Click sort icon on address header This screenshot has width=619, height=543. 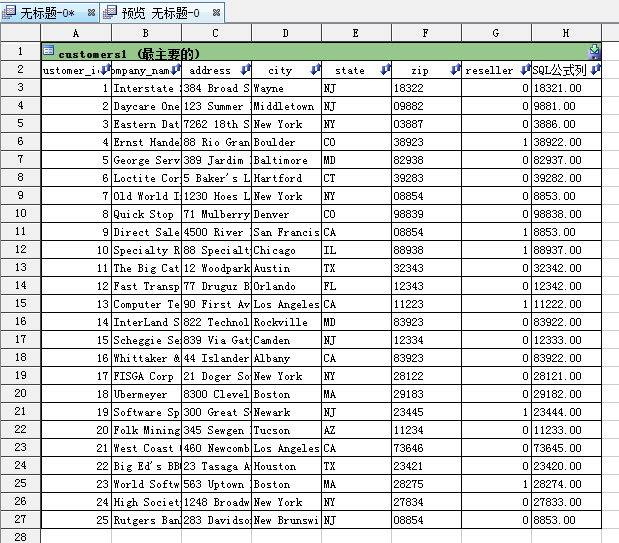pyautogui.click(x=246, y=70)
